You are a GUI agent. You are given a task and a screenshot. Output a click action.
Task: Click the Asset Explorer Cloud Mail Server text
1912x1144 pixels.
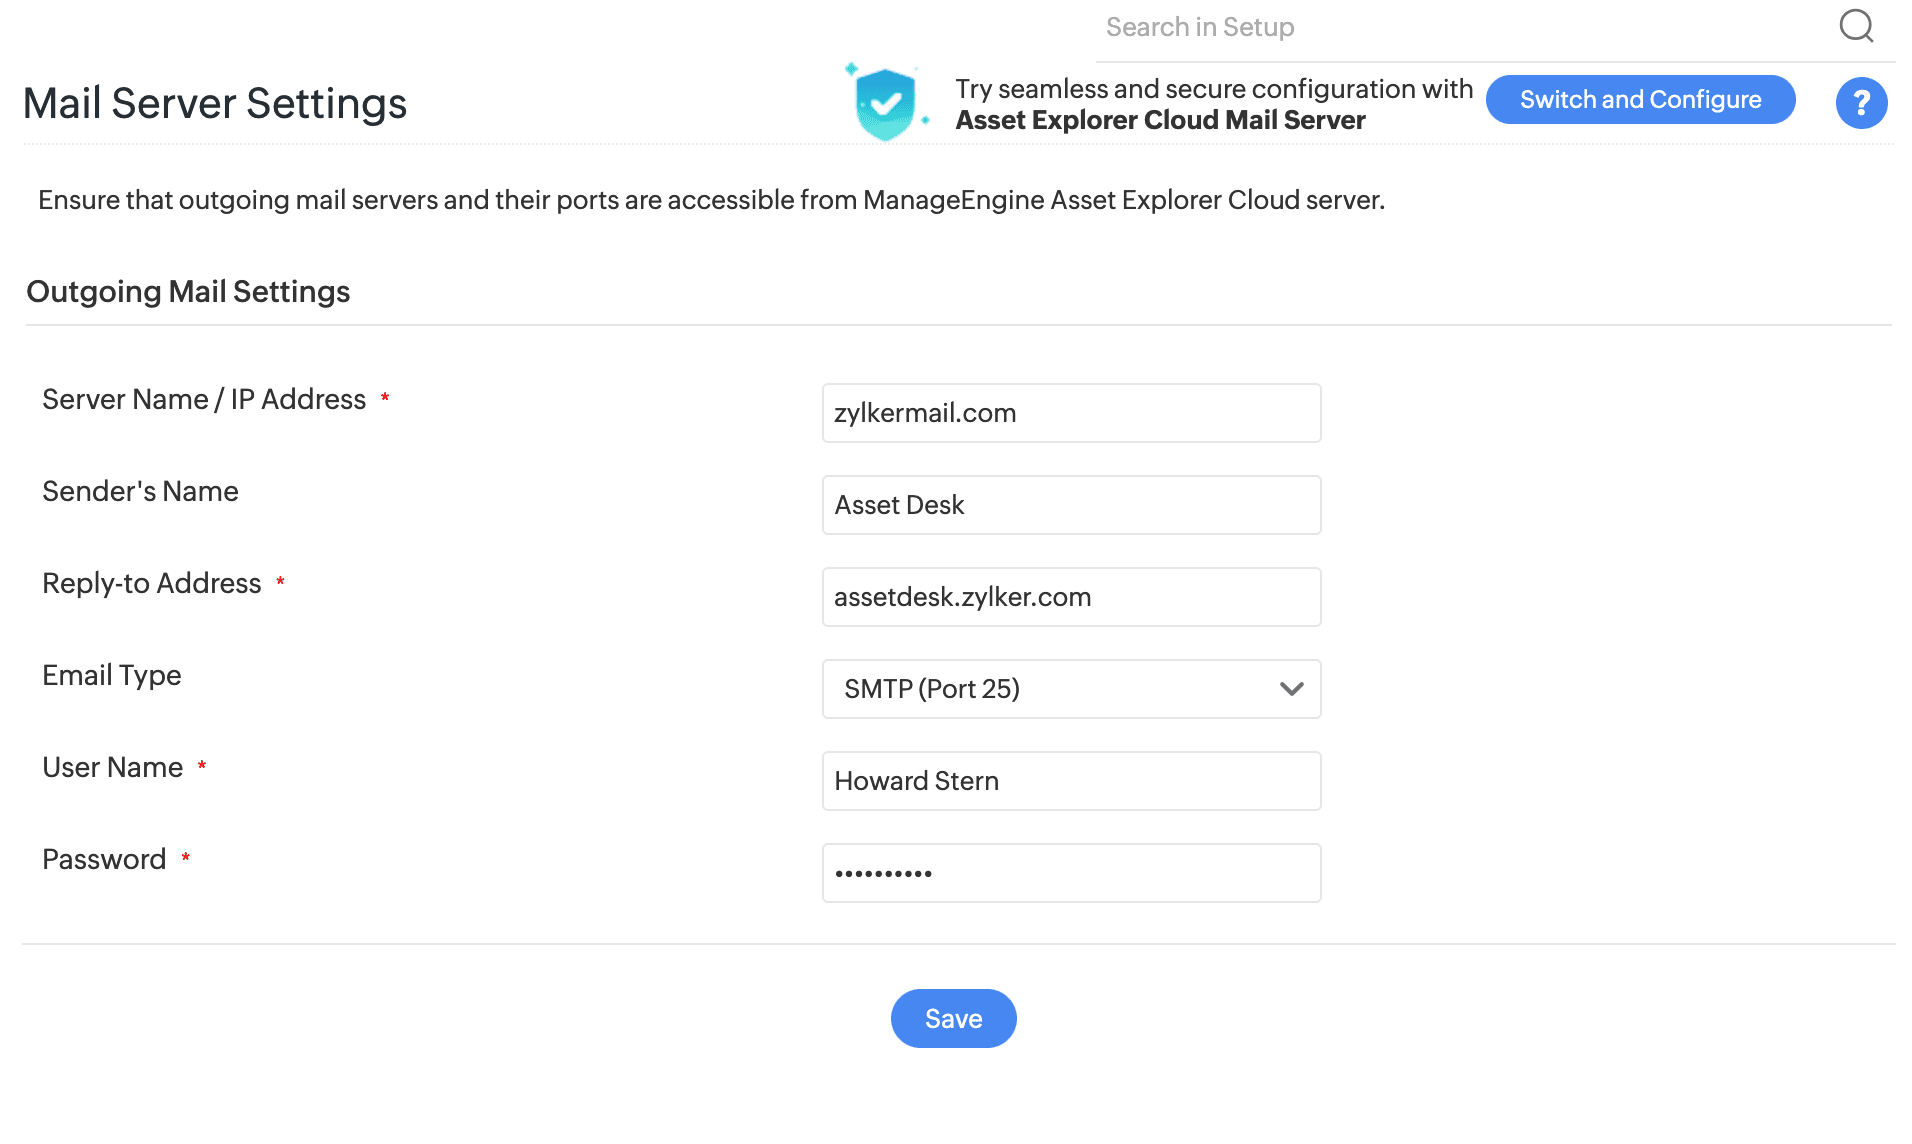1160,120
